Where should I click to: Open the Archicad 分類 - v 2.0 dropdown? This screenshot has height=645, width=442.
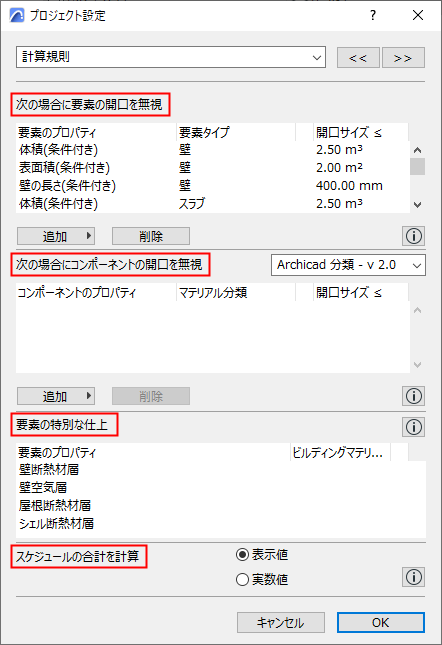(x=348, y=265)
